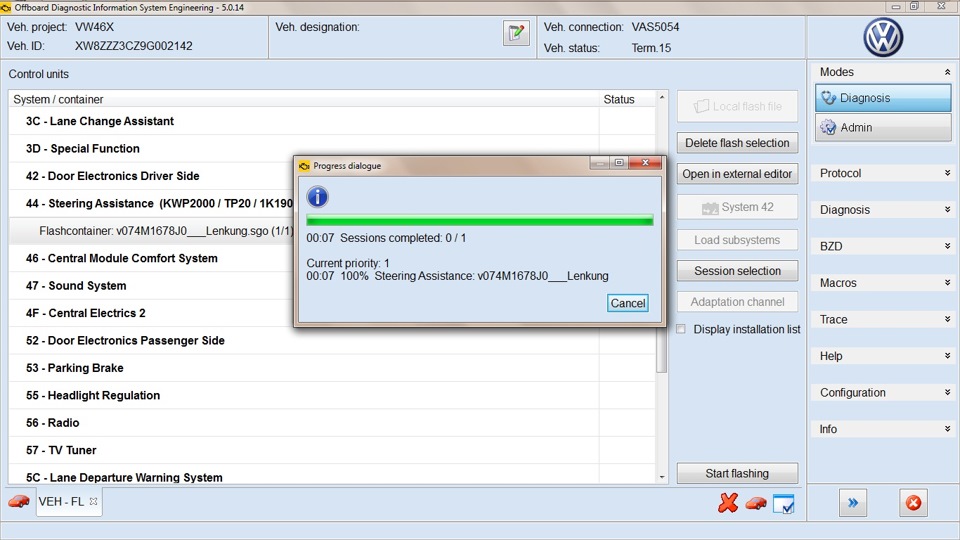Click the VAS5054 connection value
This screenshot has width=960, height=540.
(x=655, y=27)
